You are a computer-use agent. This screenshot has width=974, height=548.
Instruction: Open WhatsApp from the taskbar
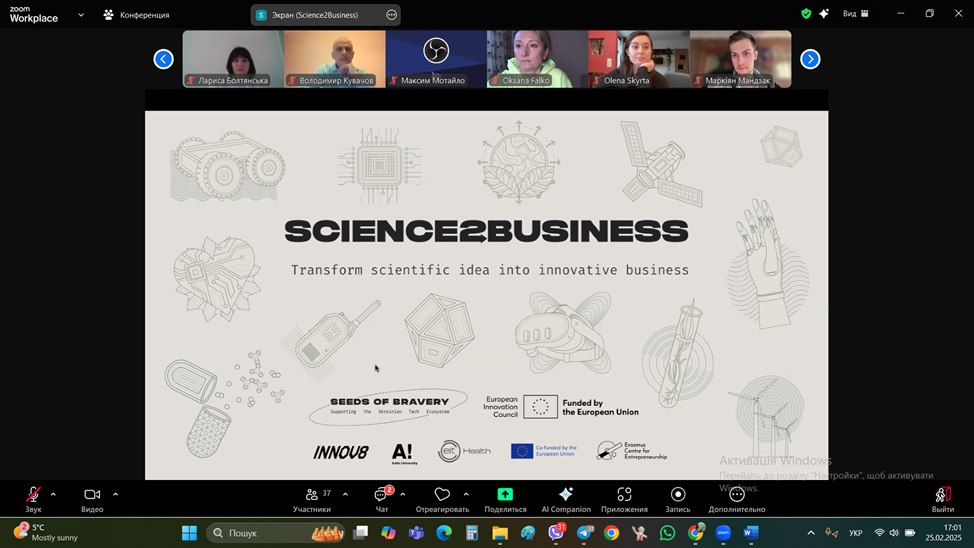pos(667,533)
